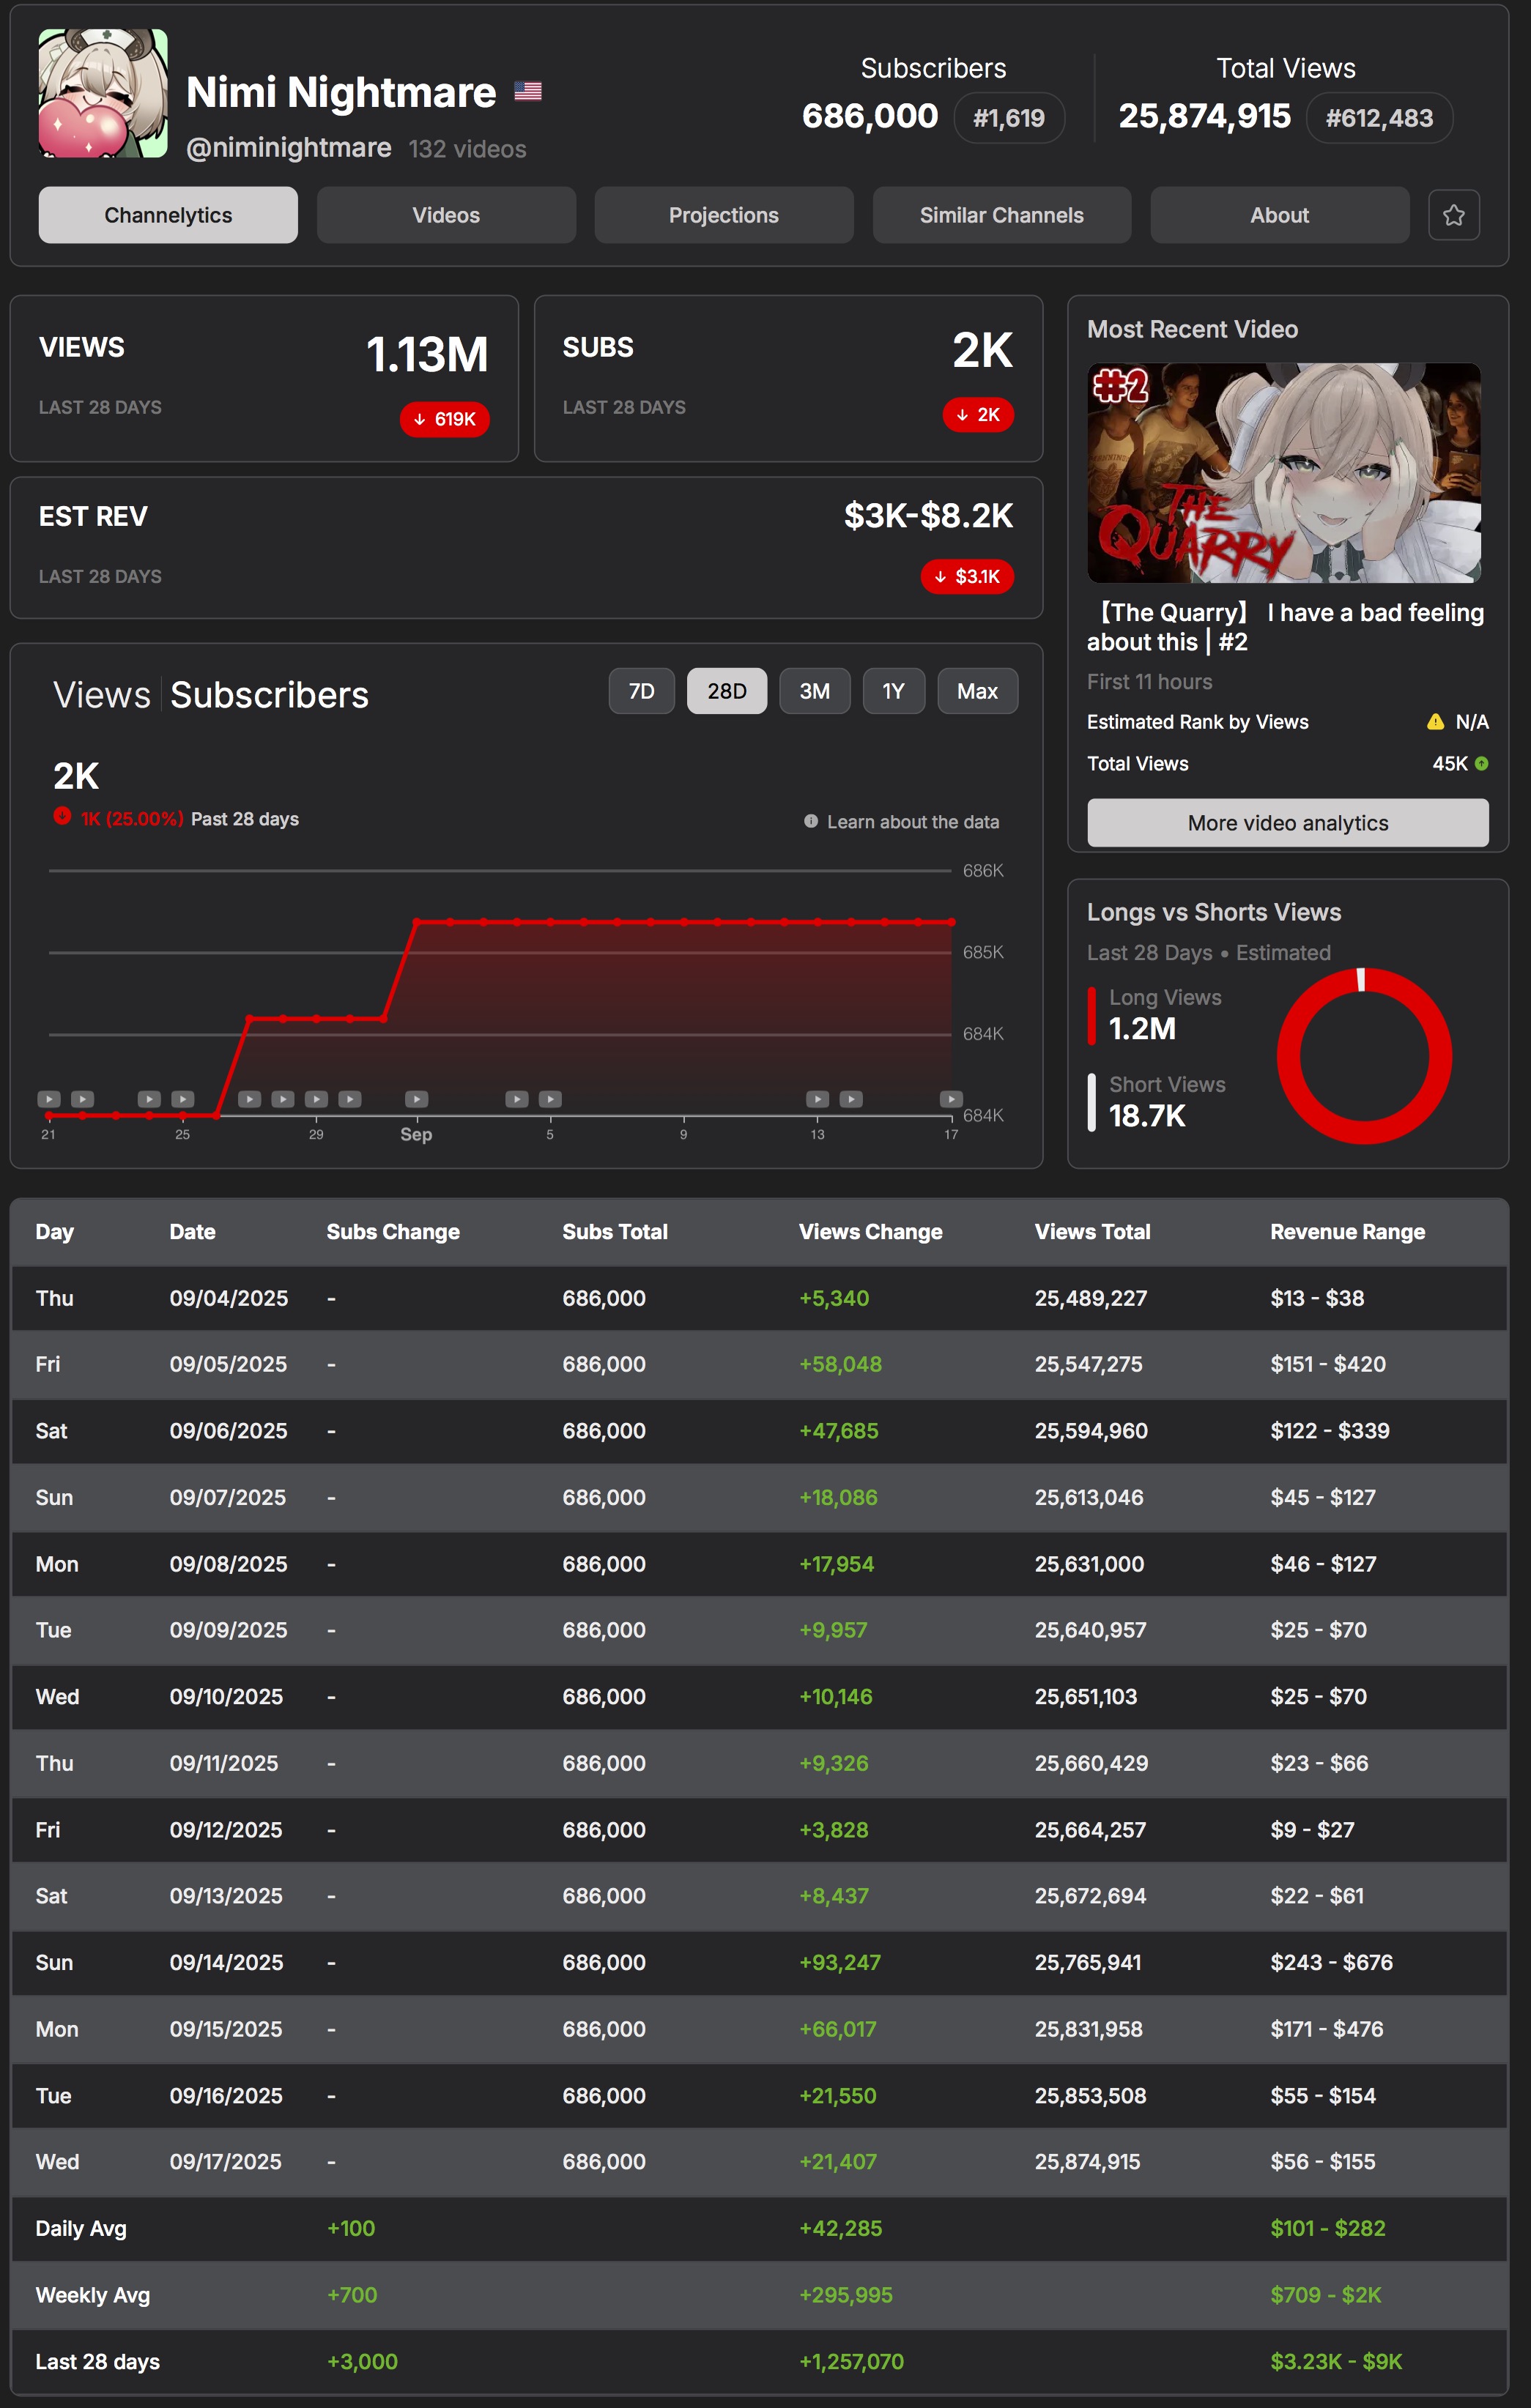
Task: Click the Short Views 18.7K value
Action: pos(1147,1116)
